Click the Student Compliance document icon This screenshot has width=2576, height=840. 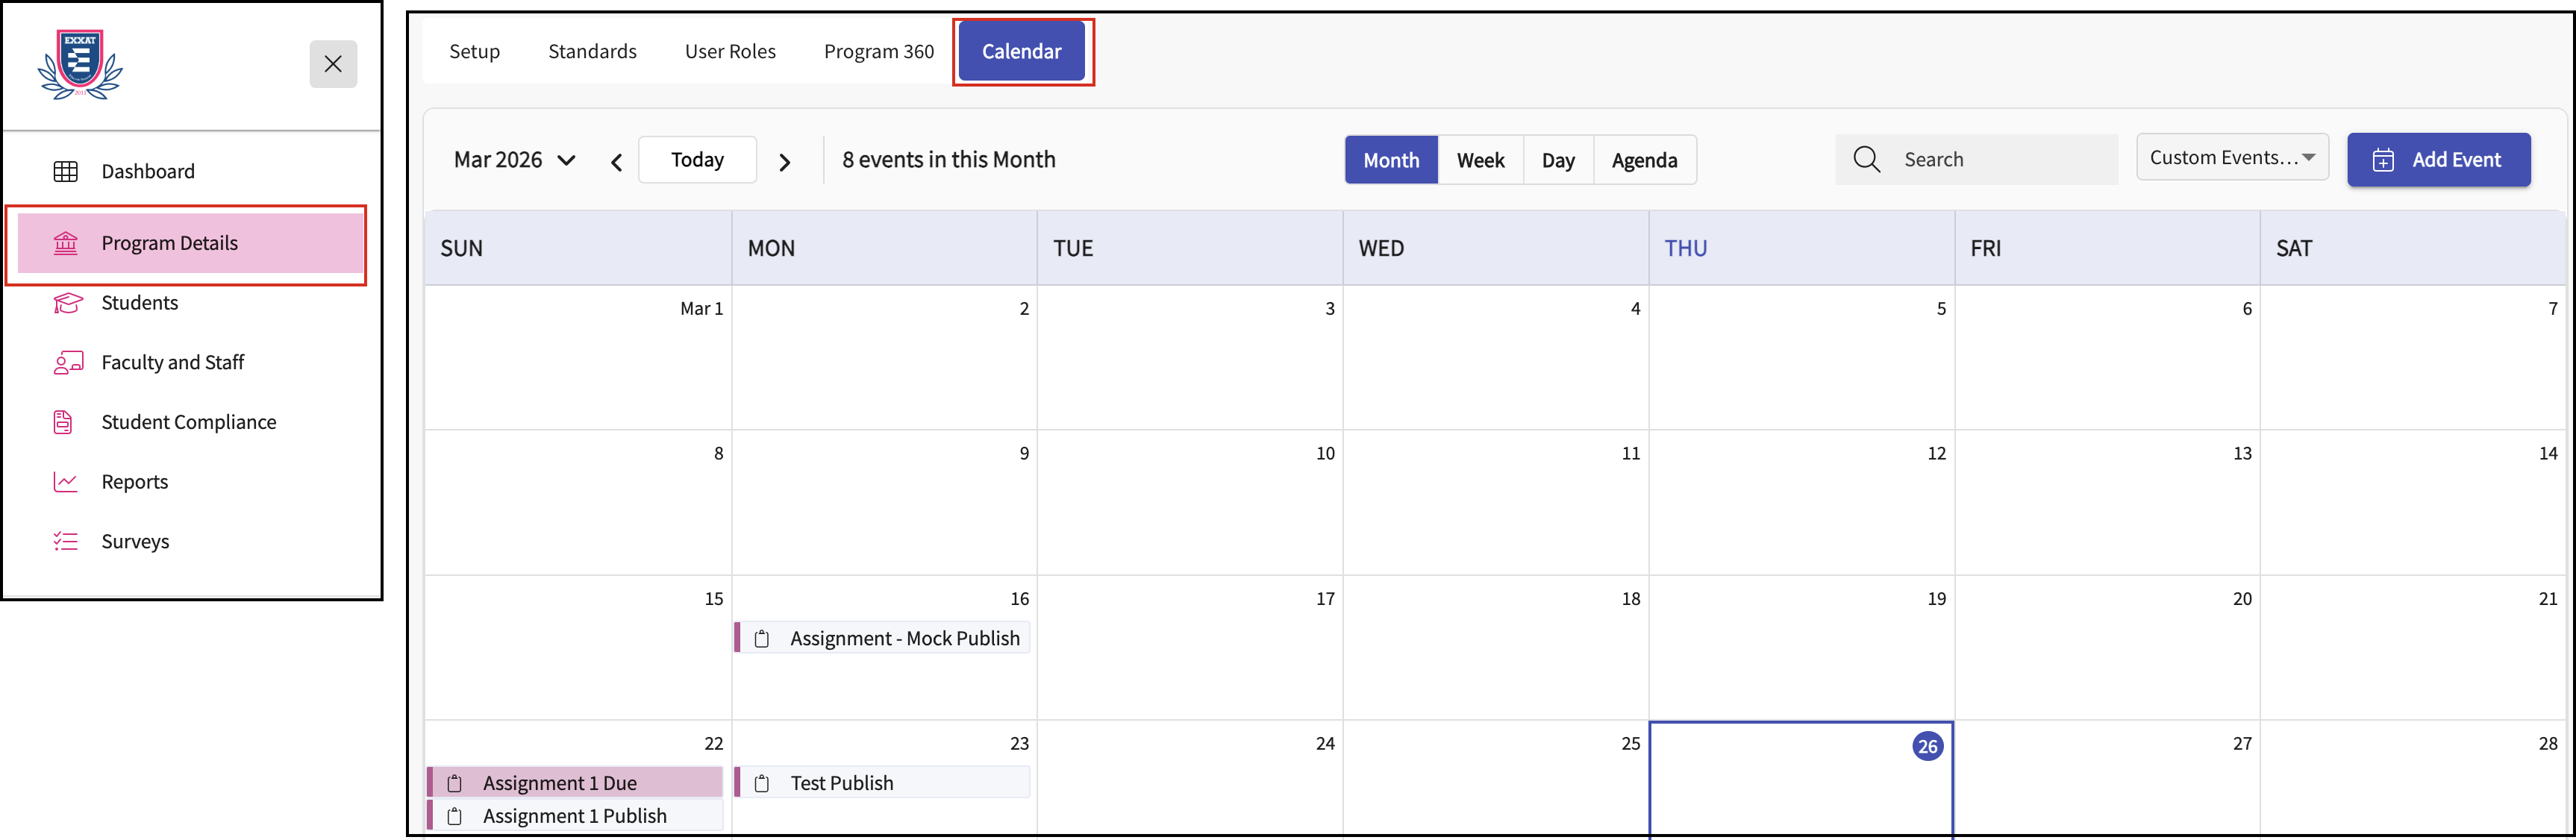64,422
